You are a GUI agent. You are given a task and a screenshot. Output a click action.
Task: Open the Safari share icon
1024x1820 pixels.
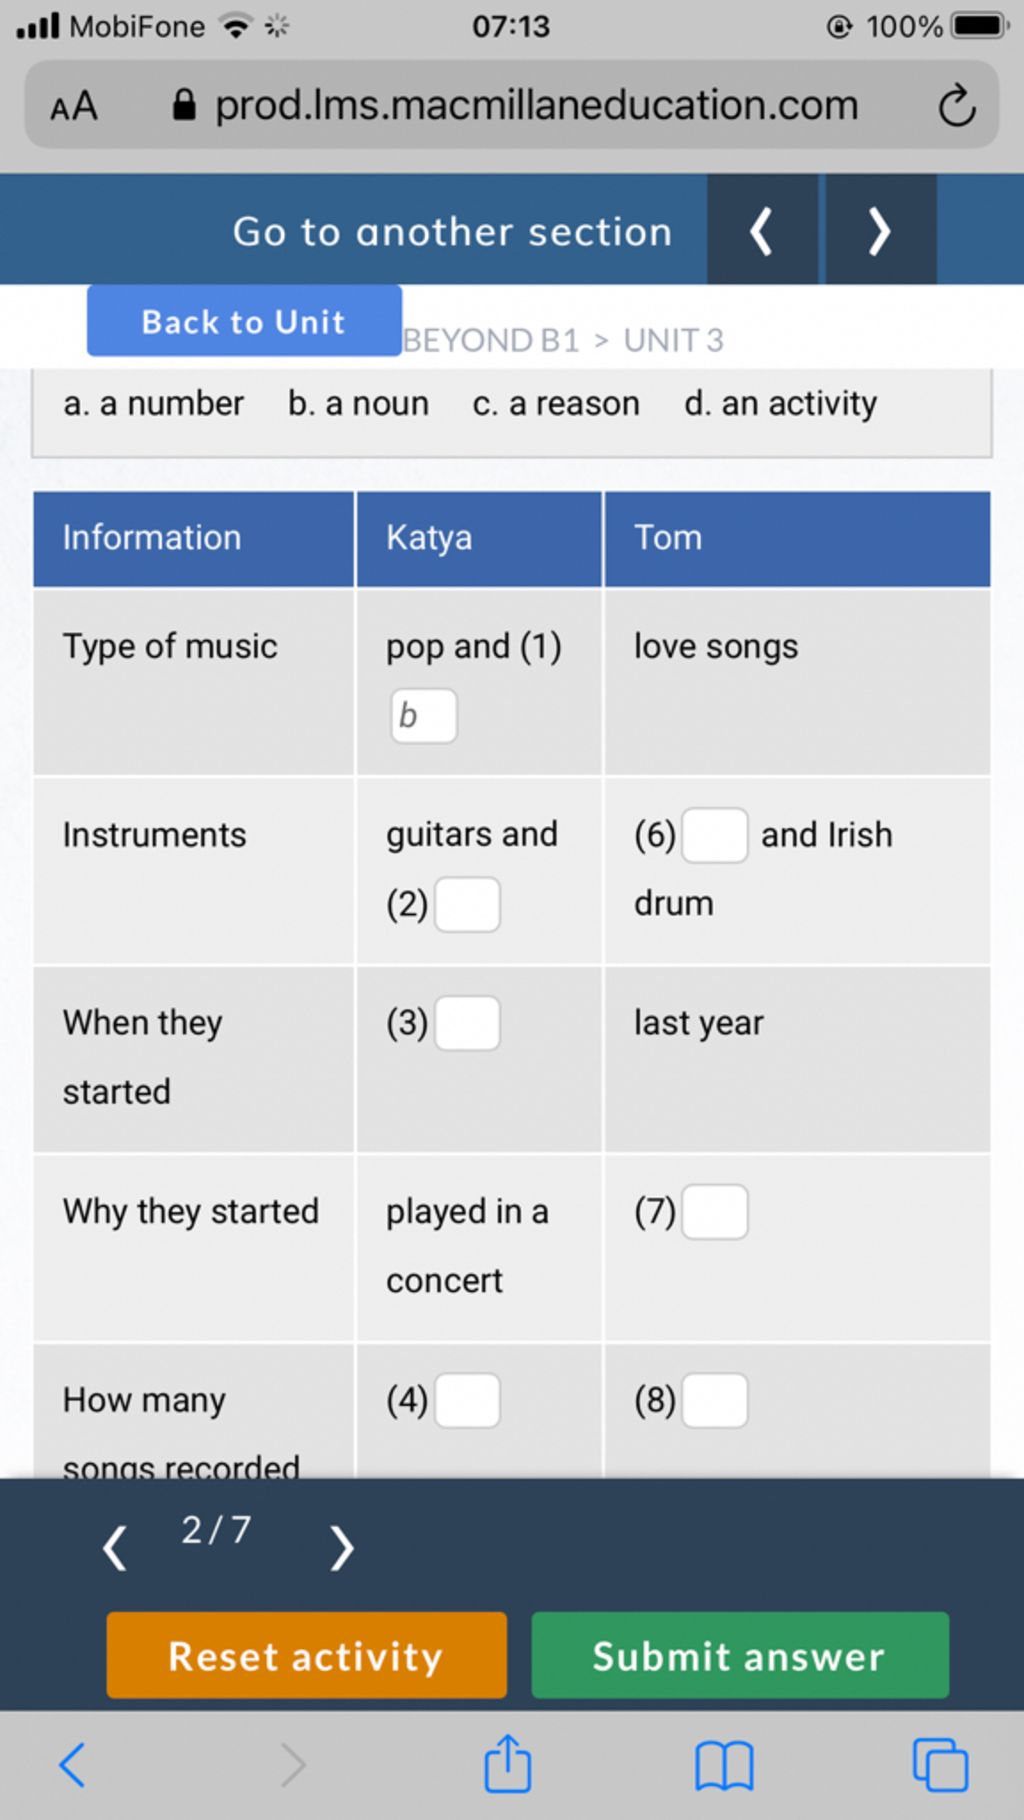tap(507, 1764)
